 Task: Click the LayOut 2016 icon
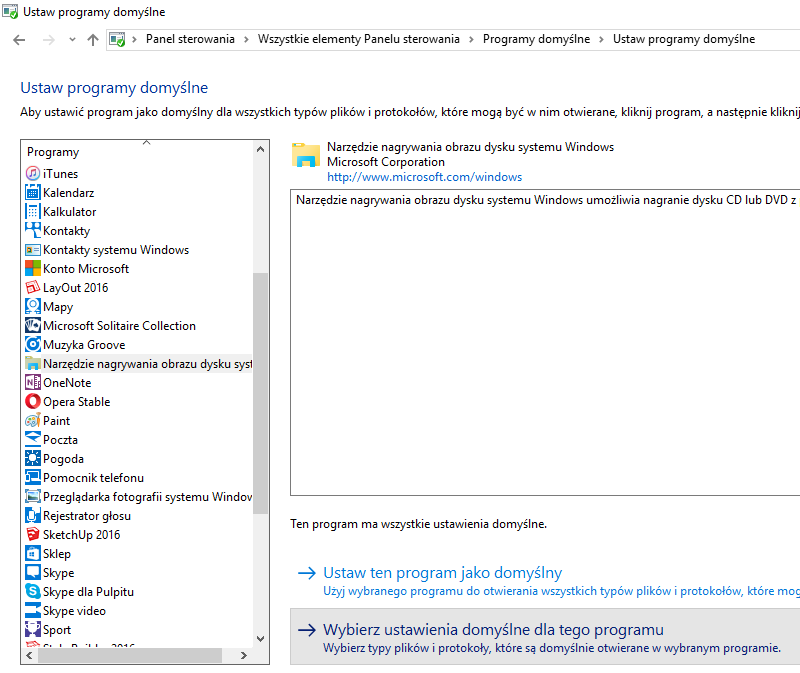pos(33,287)
